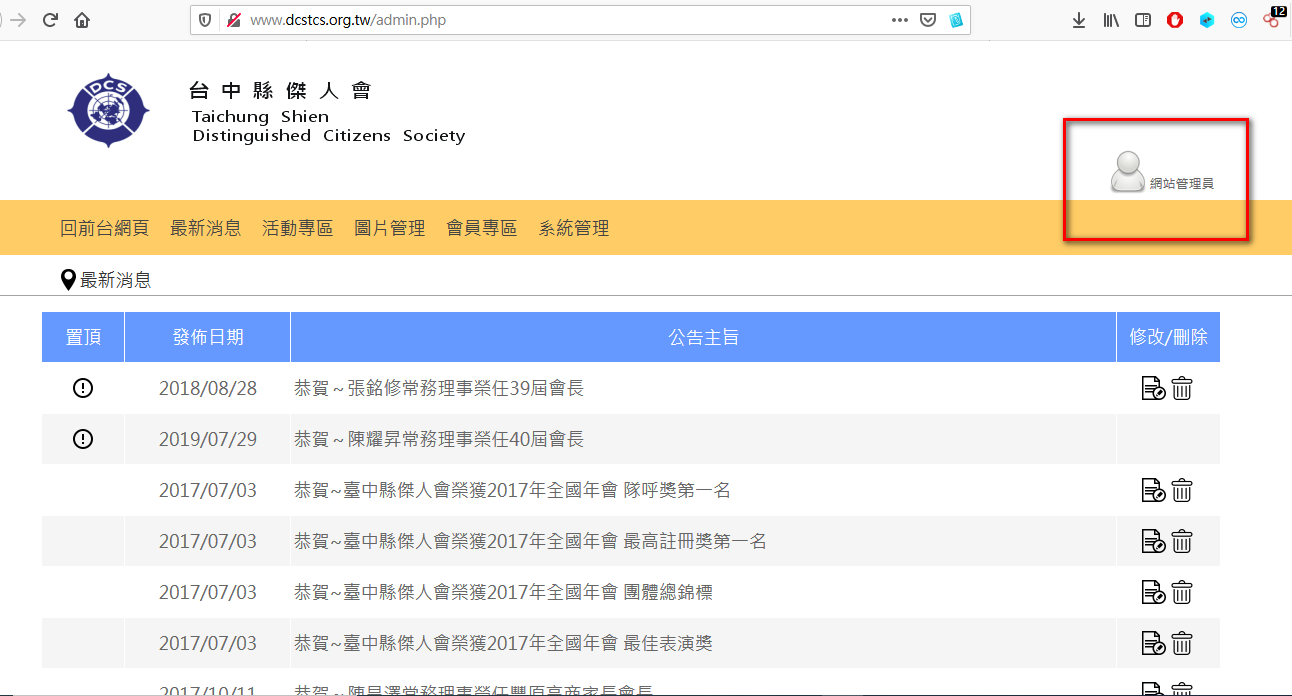Click the site administrator avatar icon

[x=1127, y=172]
